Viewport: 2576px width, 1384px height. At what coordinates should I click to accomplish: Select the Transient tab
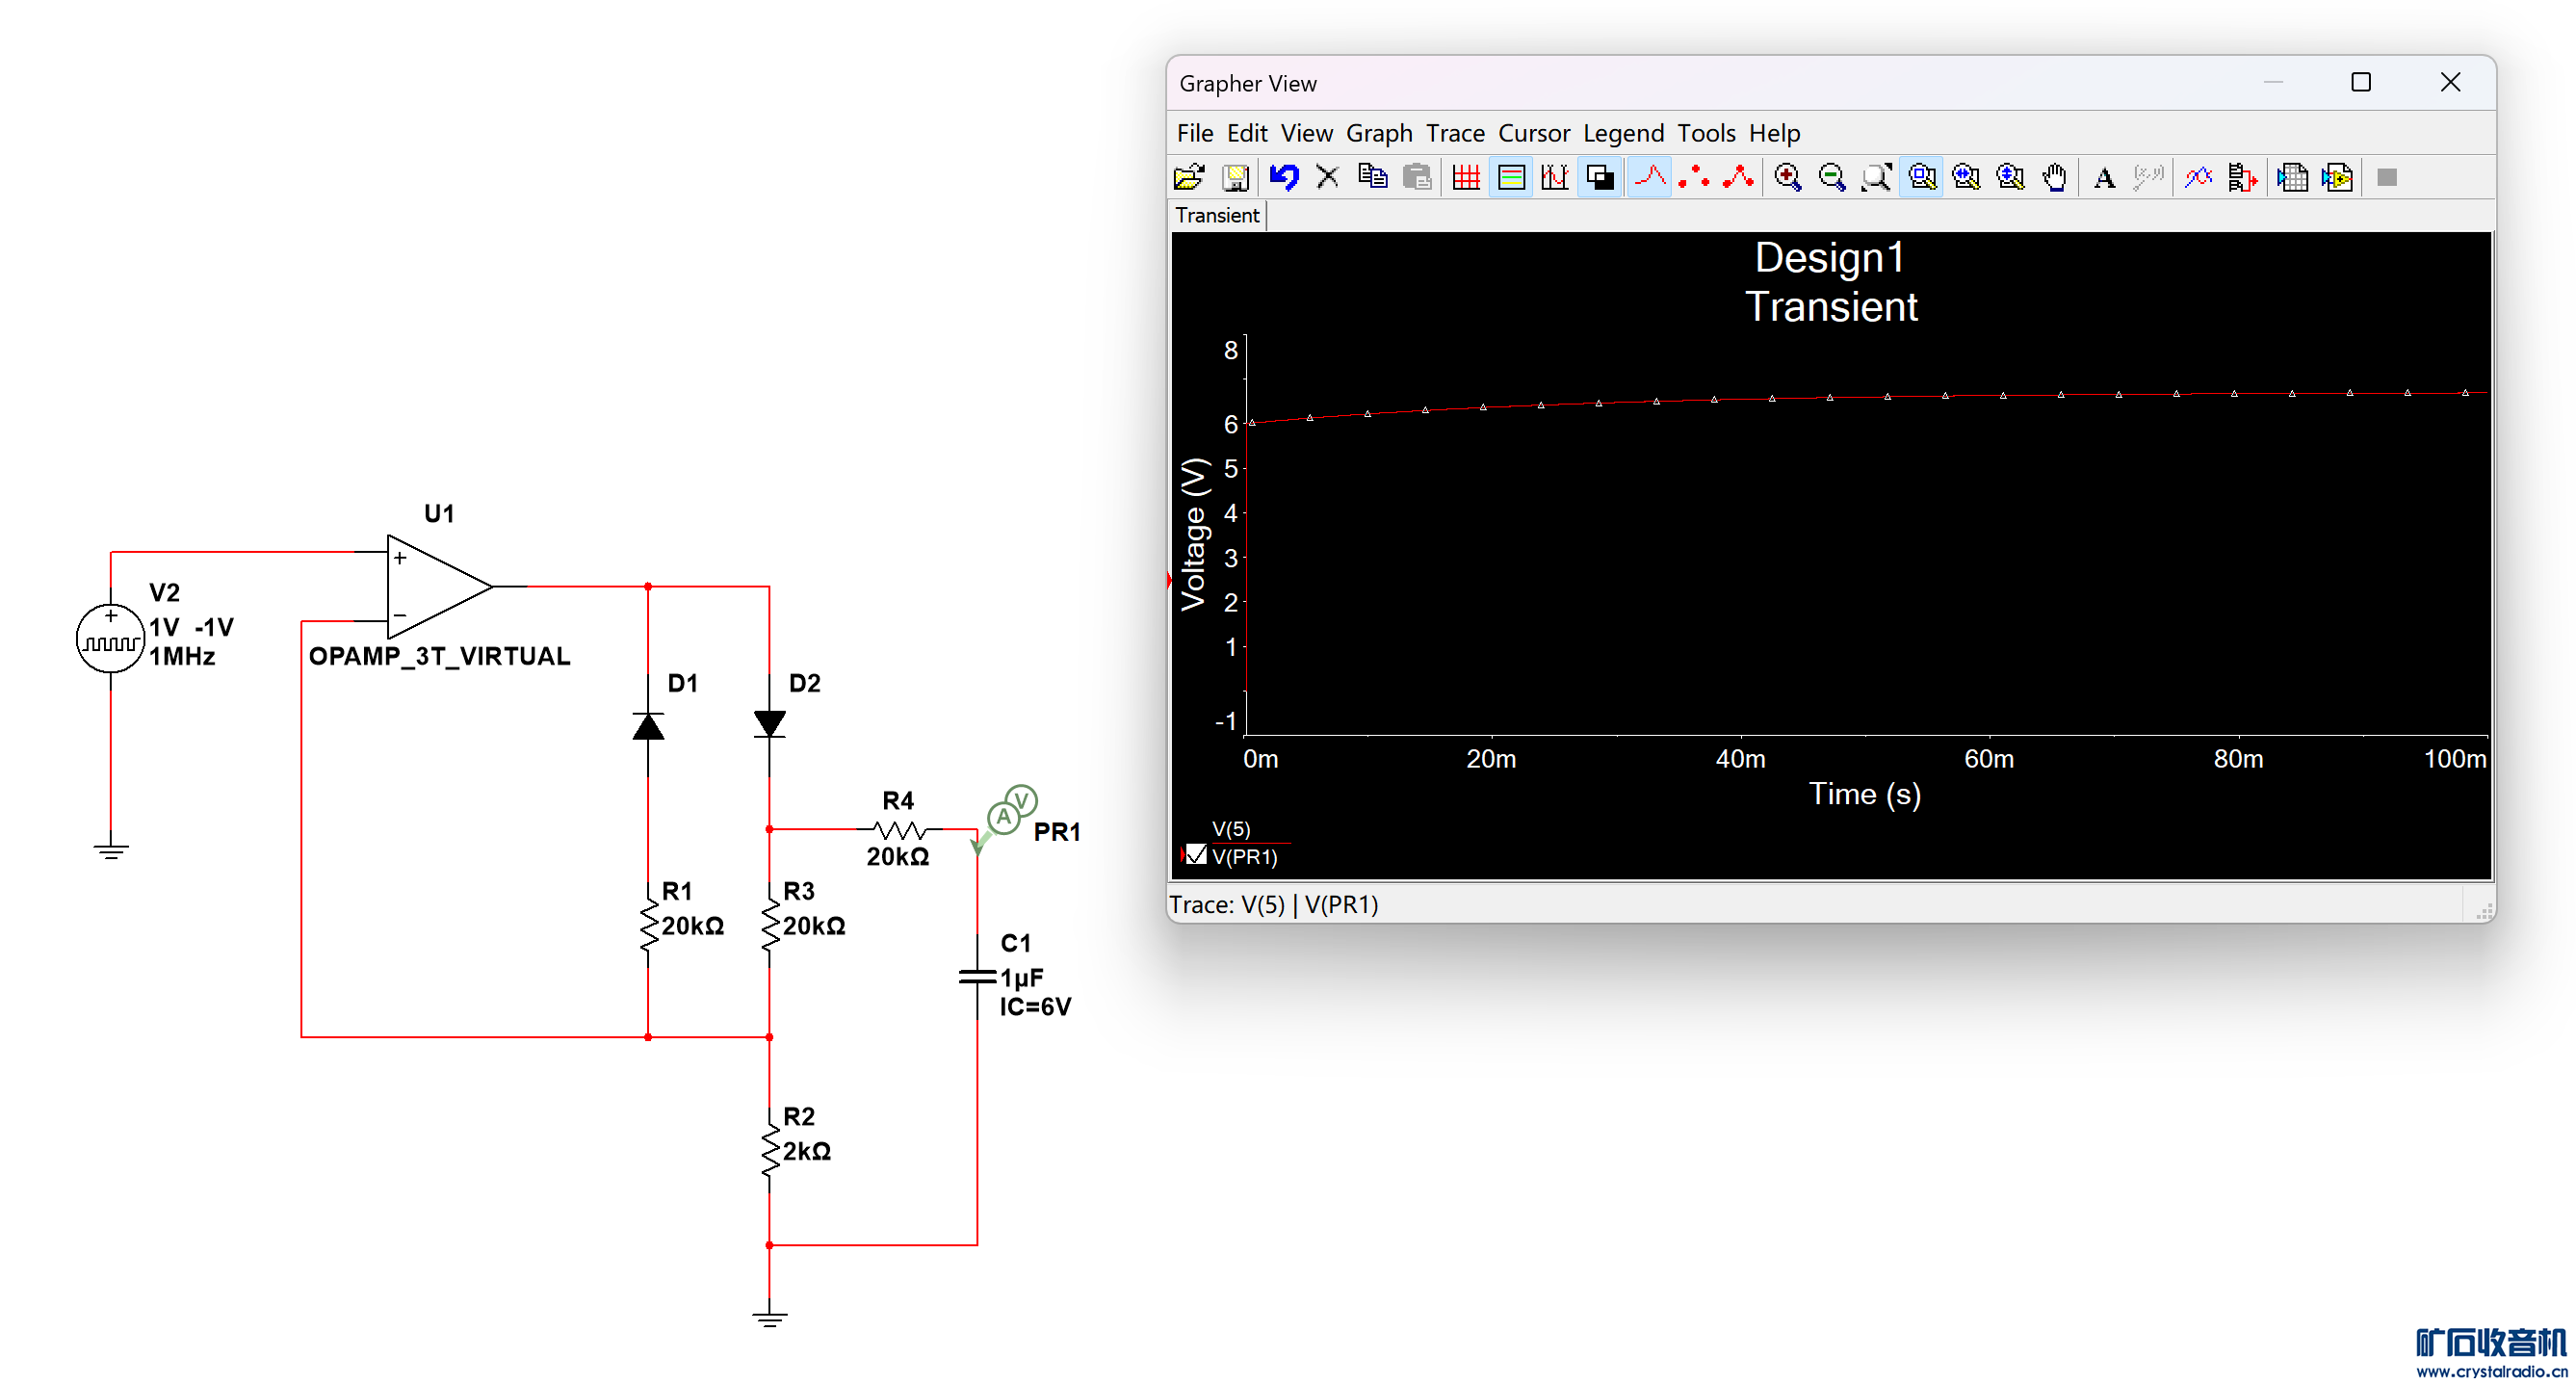1217,215
